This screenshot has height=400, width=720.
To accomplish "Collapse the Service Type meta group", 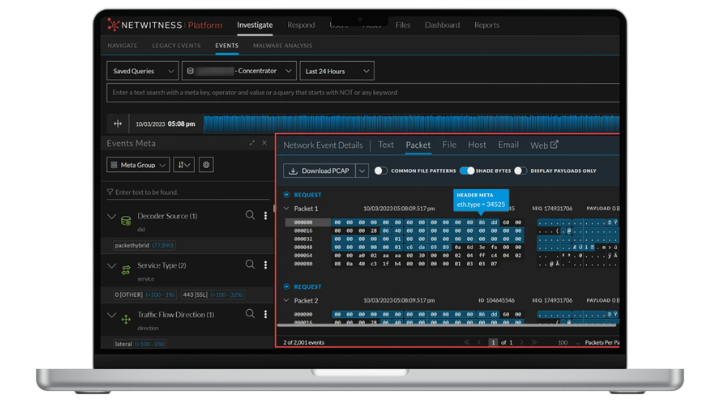I will pyautogui.click(x=112, y=265).
